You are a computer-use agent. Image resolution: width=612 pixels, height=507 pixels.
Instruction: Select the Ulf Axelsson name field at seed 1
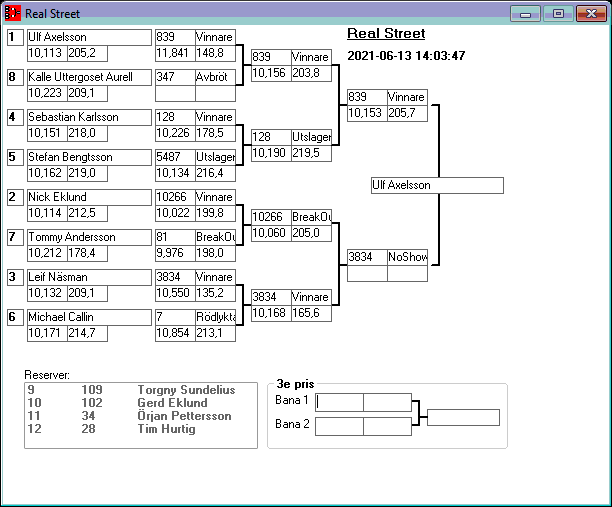pos(88,37)
